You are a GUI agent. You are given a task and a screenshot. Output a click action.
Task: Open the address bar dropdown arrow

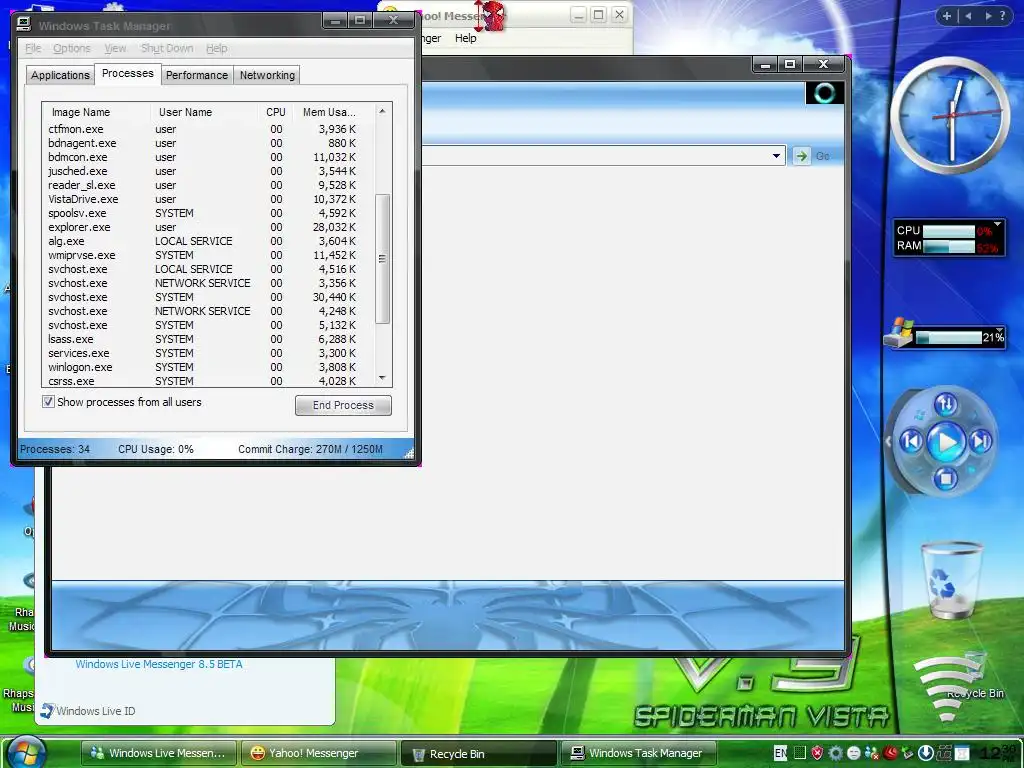[x=776, y=156]
